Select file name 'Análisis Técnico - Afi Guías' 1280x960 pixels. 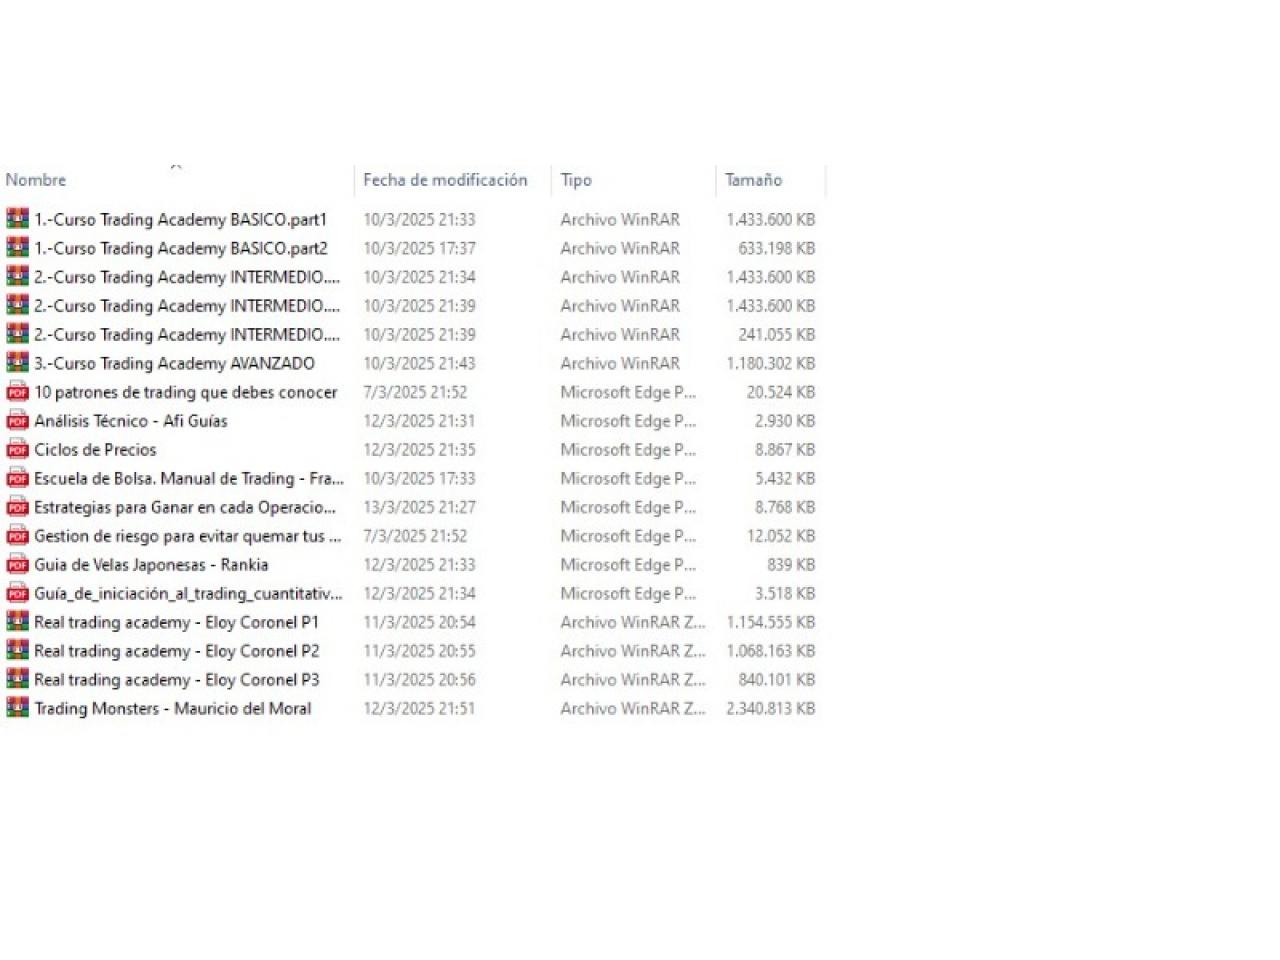click(131, 421)
